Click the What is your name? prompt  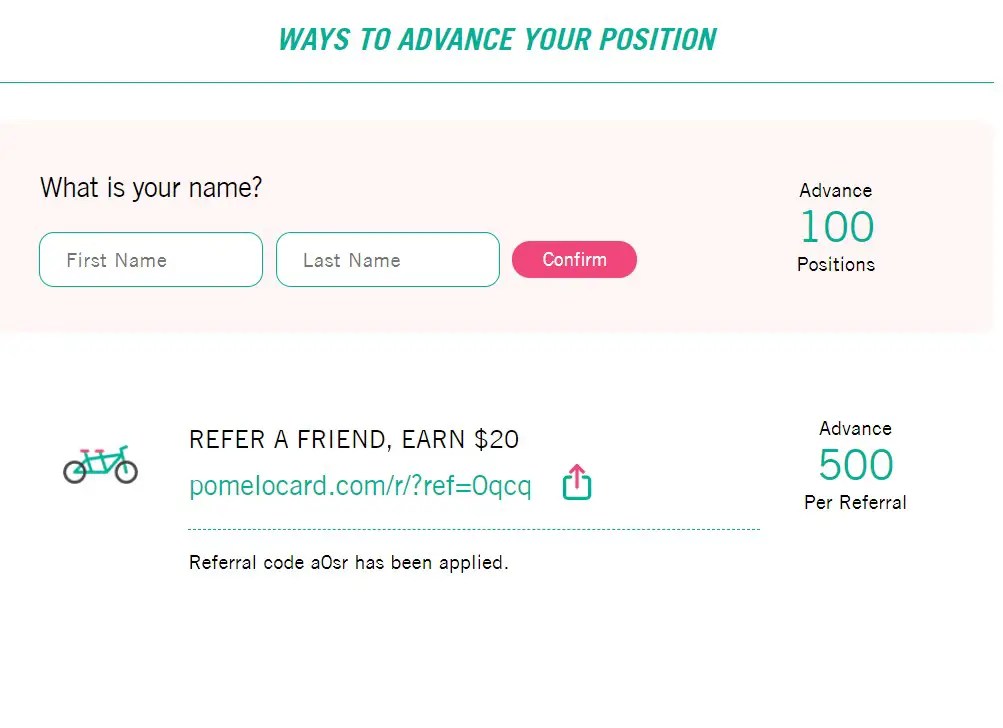150,187
